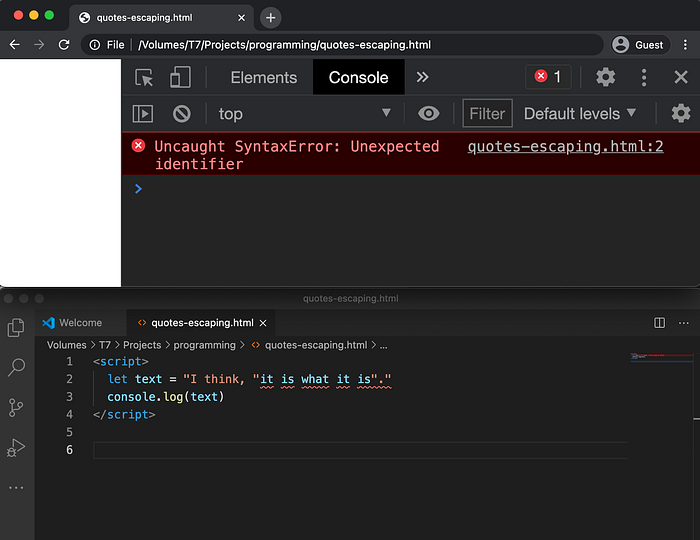Image resolution: width=700 pixels, height=540 pixels.
Task: Show more DevTools tabs
Action: 422,77
